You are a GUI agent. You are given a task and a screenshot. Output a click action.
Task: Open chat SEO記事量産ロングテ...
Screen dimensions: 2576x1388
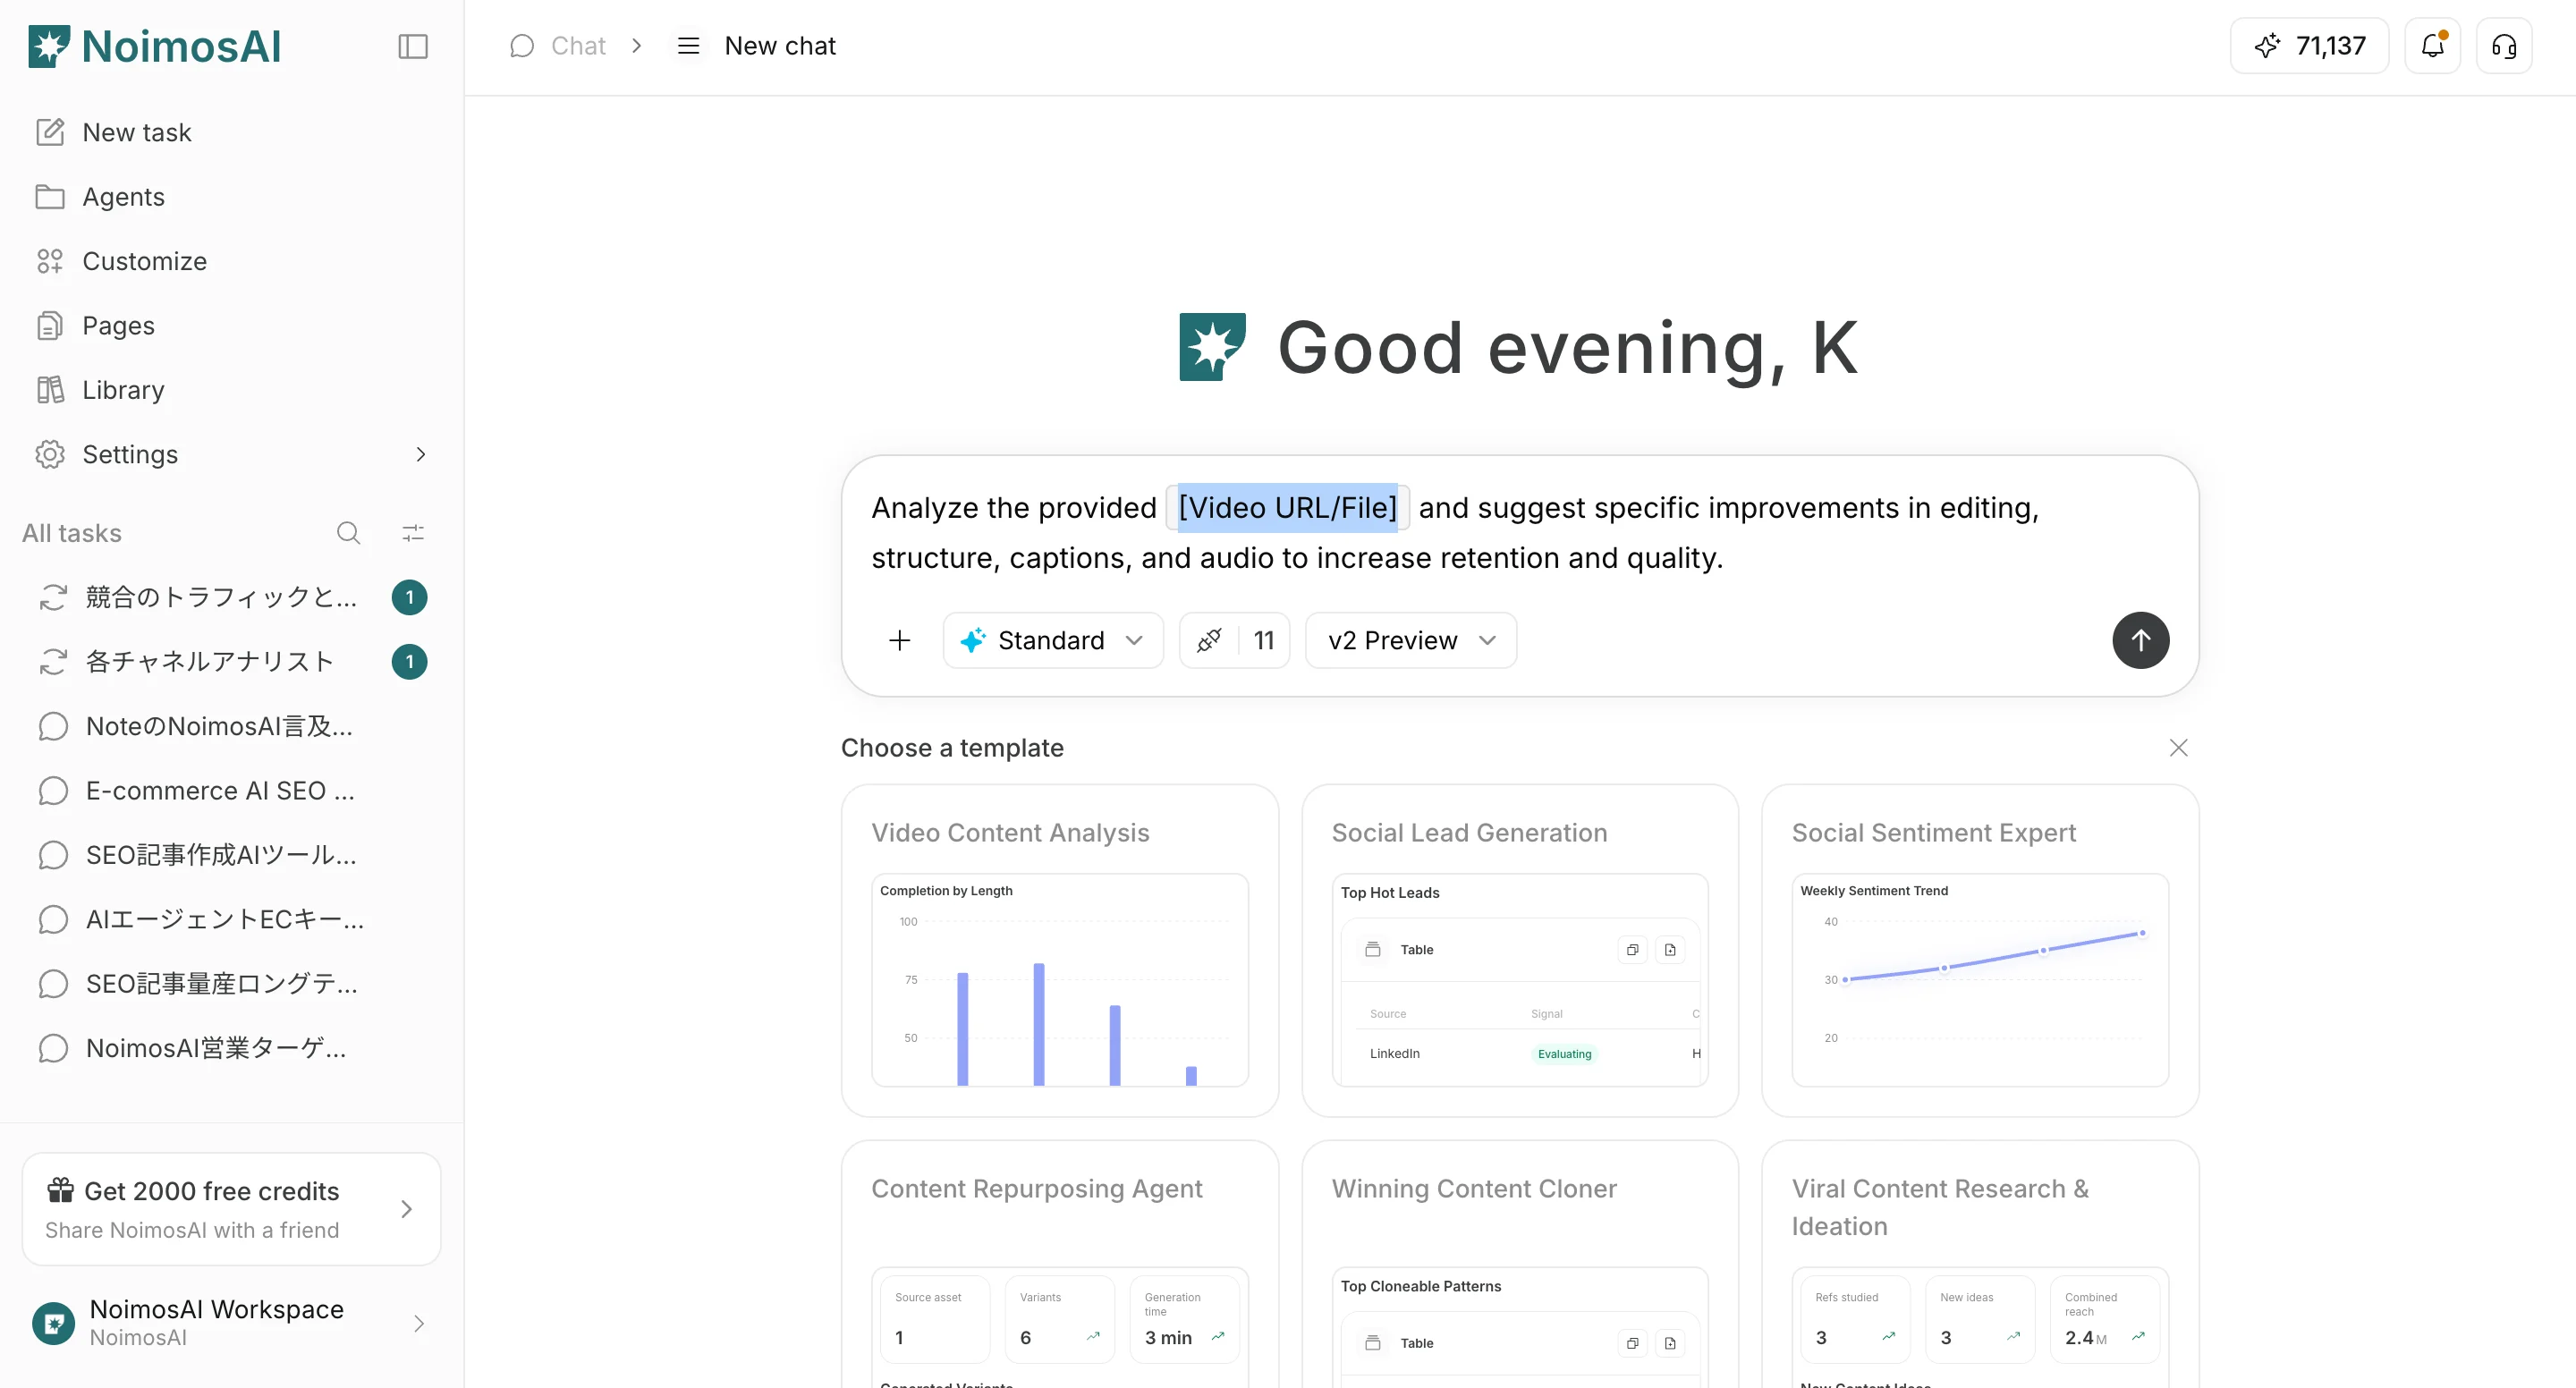232,983
